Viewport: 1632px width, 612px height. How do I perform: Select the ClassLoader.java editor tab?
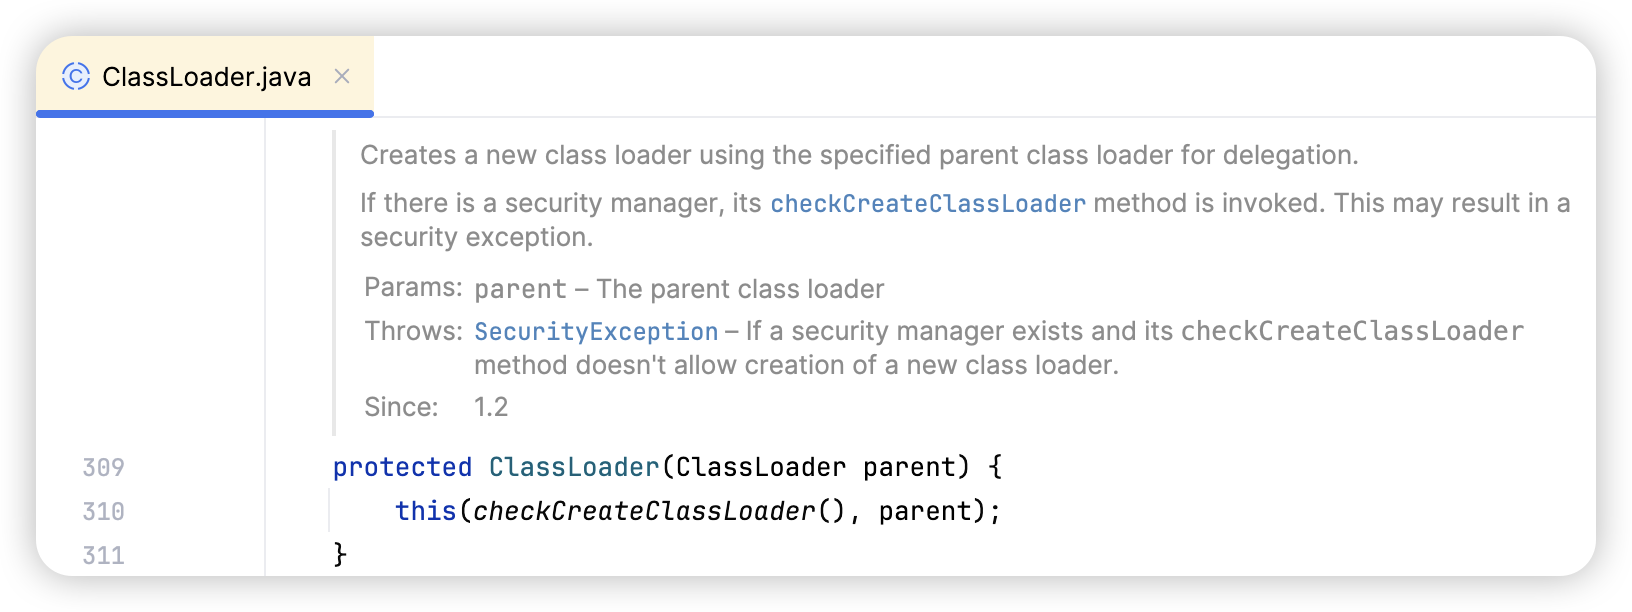pyautogui.click(x=206, y=77)
